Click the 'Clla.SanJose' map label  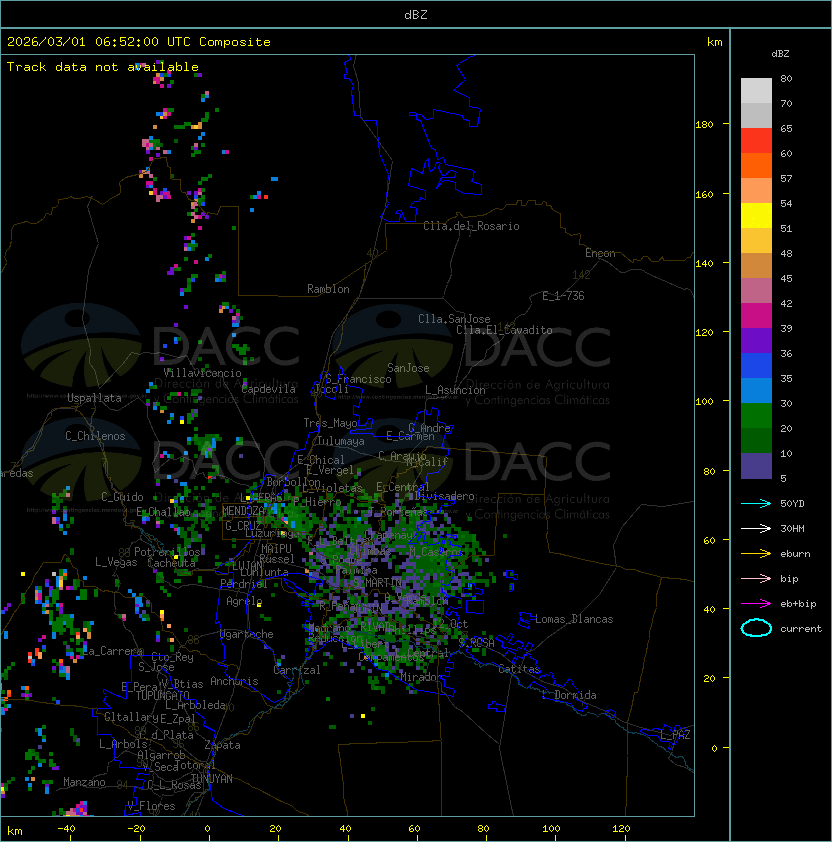(454, 319)
